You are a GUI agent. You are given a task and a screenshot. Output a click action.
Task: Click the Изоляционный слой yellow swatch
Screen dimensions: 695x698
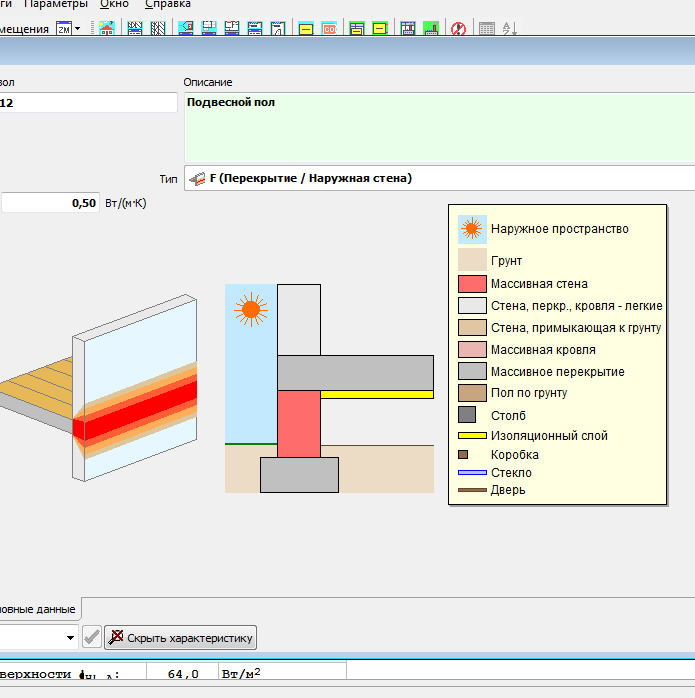click(x=472, y=435)
